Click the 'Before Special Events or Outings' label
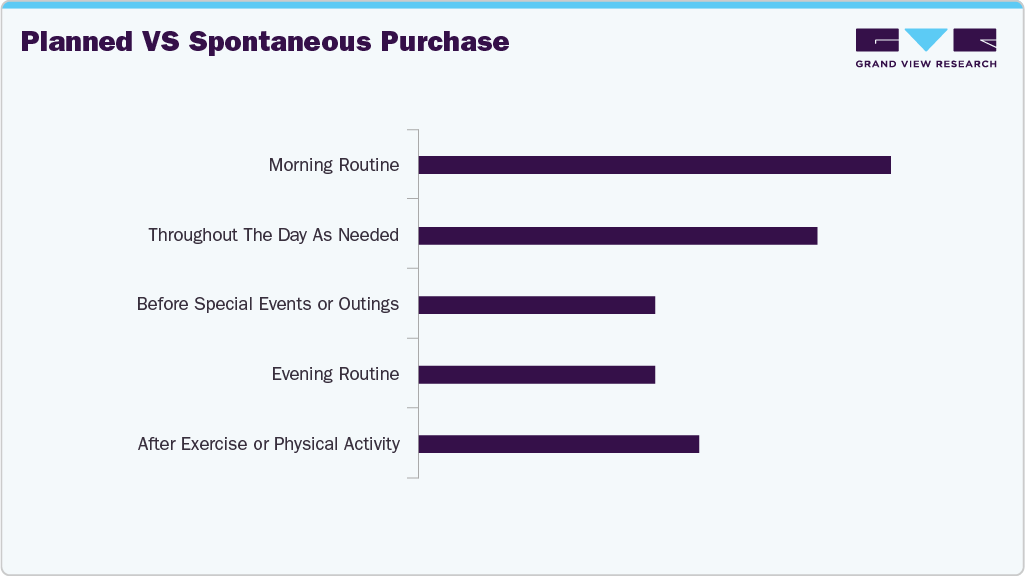 268,304
